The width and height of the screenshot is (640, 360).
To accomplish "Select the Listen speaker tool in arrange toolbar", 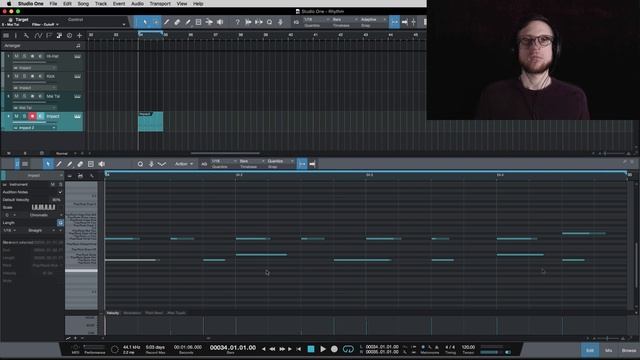I will [x=220, y=22].
